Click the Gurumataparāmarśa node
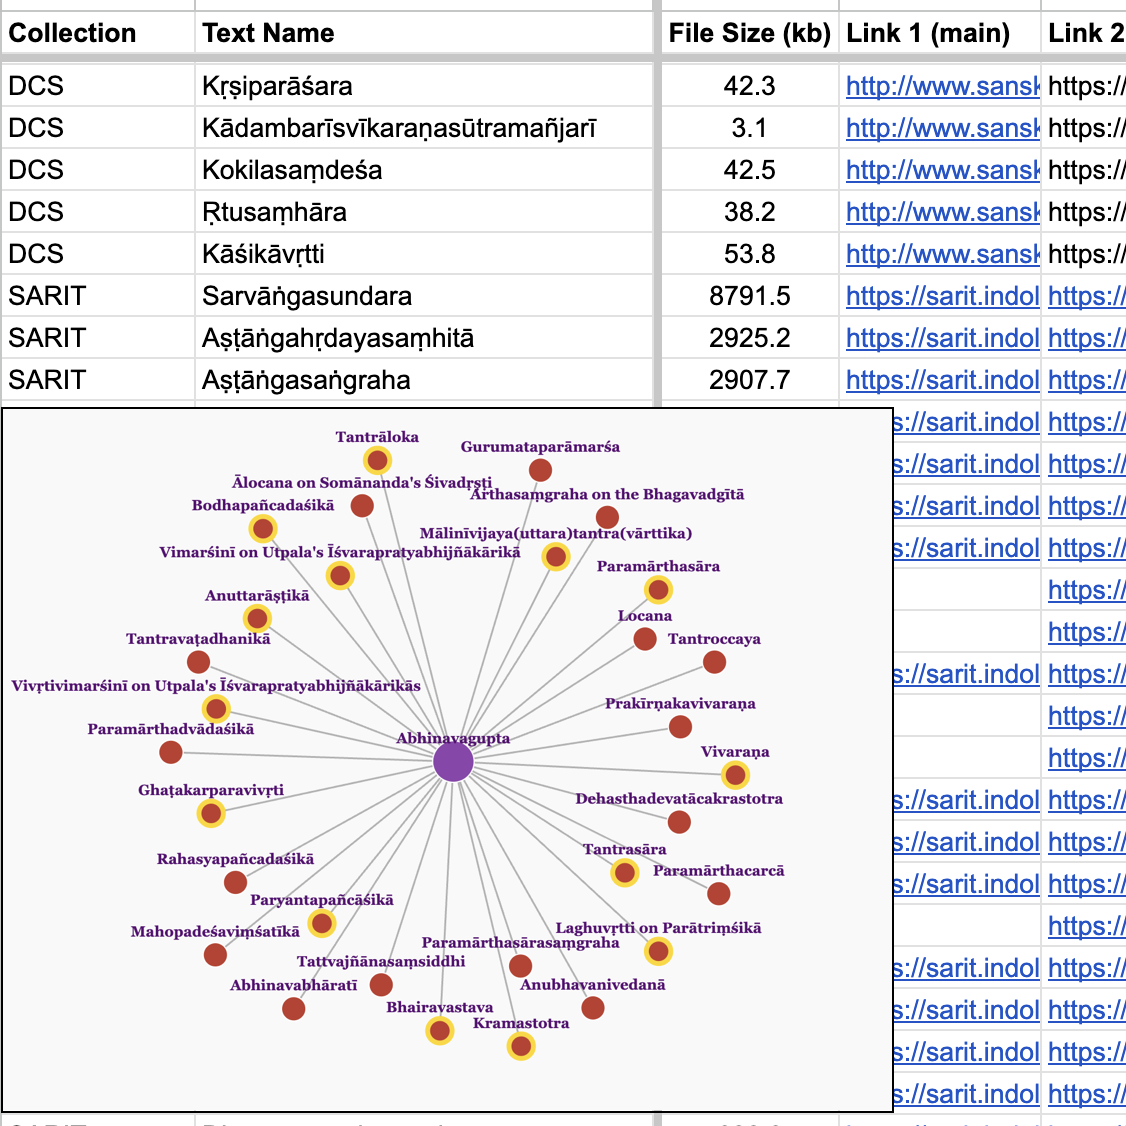 (x=540, y=470)
